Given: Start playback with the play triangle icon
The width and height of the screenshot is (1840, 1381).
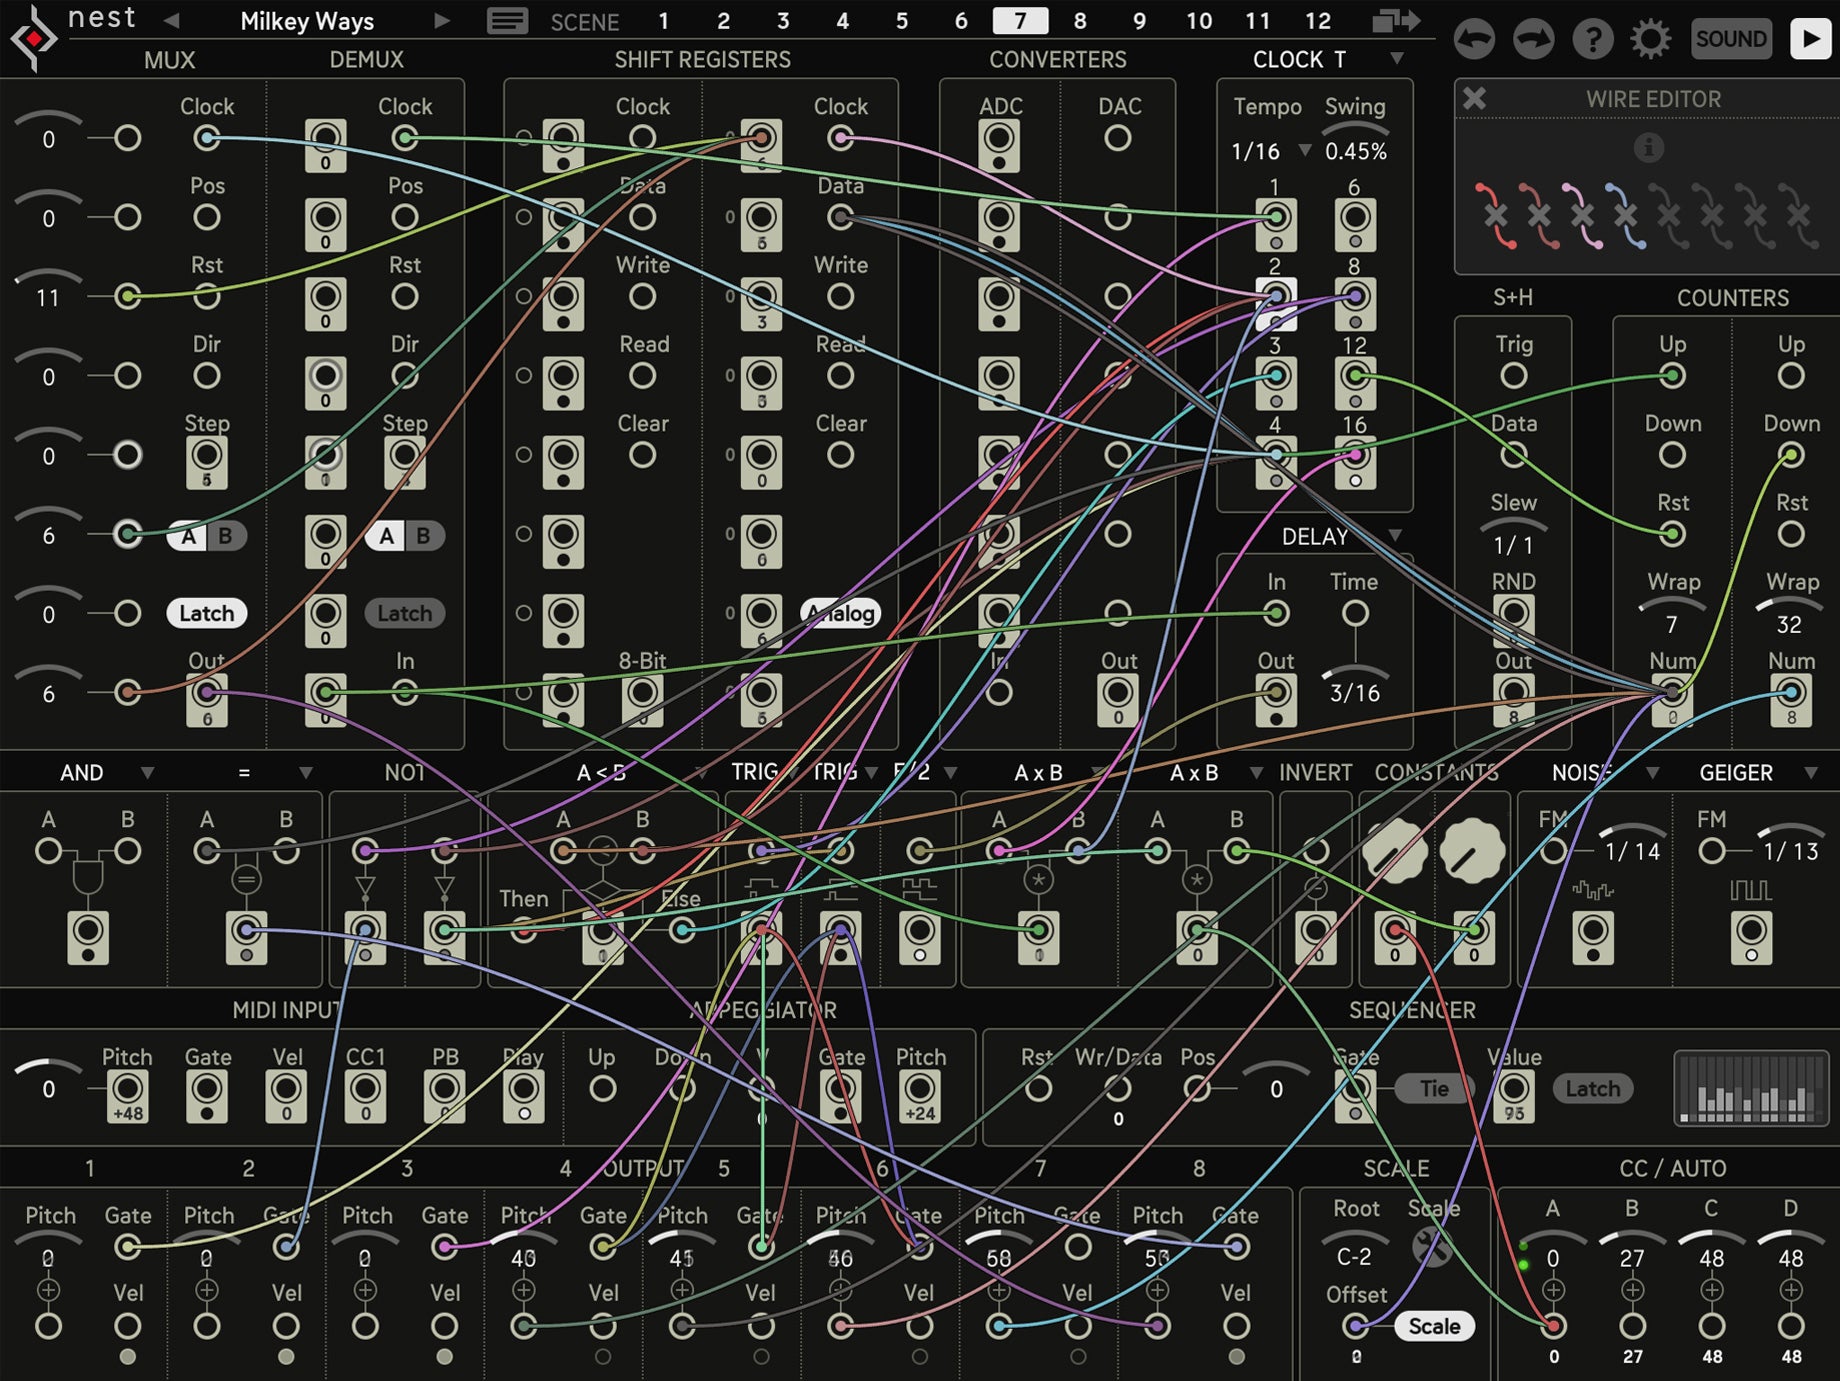Looking at the screenshot, I should [x=1810, y=39].
